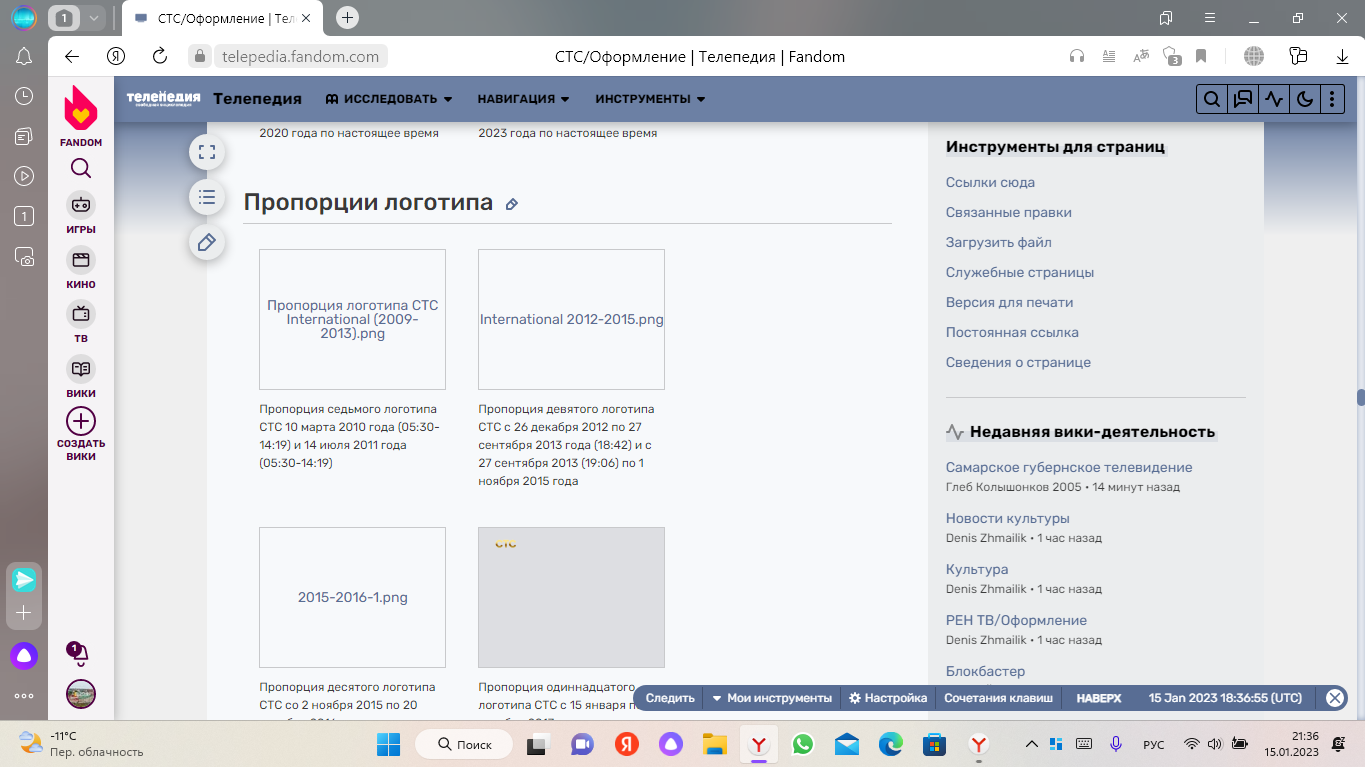Open ВИКИ wikis section icon
The image size is (1365, 767).
(x=81, y=369)
